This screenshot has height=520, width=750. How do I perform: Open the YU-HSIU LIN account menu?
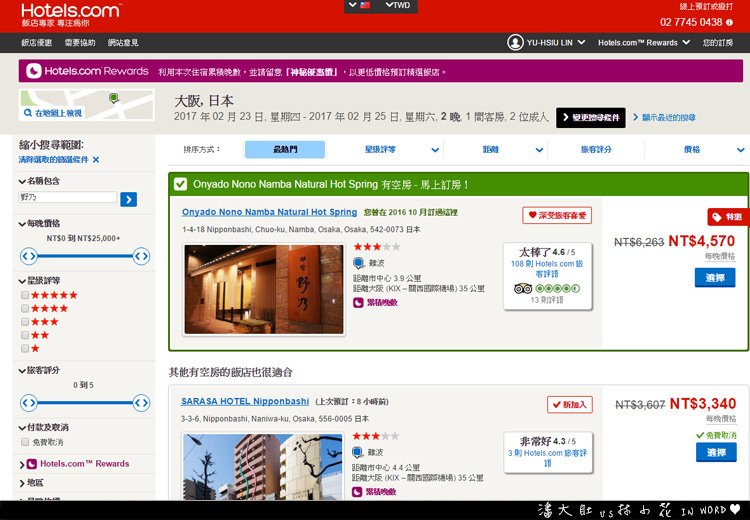click(x=556, y=43)
